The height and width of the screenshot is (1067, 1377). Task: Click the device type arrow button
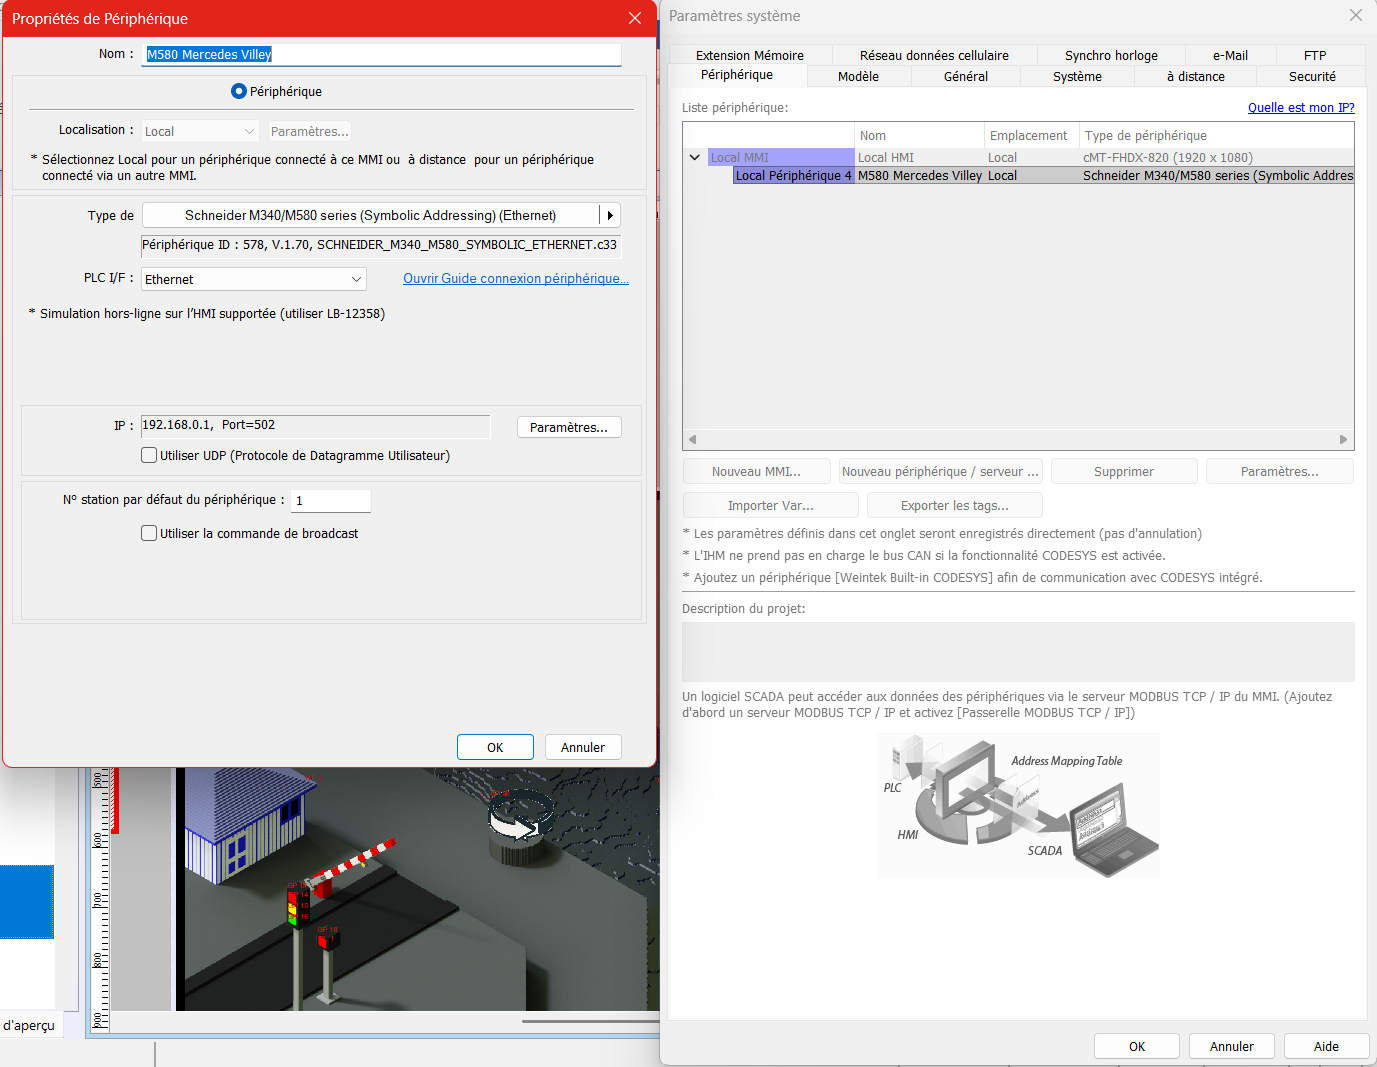(610, 215)
